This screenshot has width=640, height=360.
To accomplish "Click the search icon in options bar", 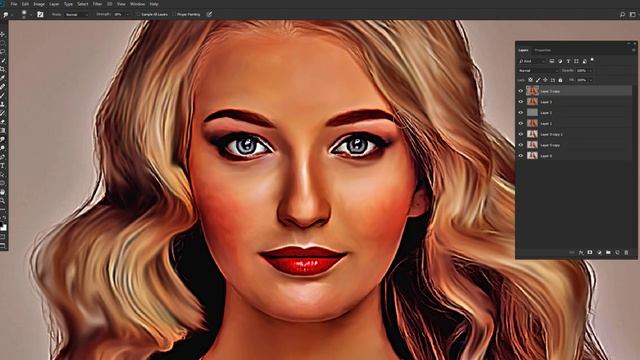I will [x=622, y=14].
